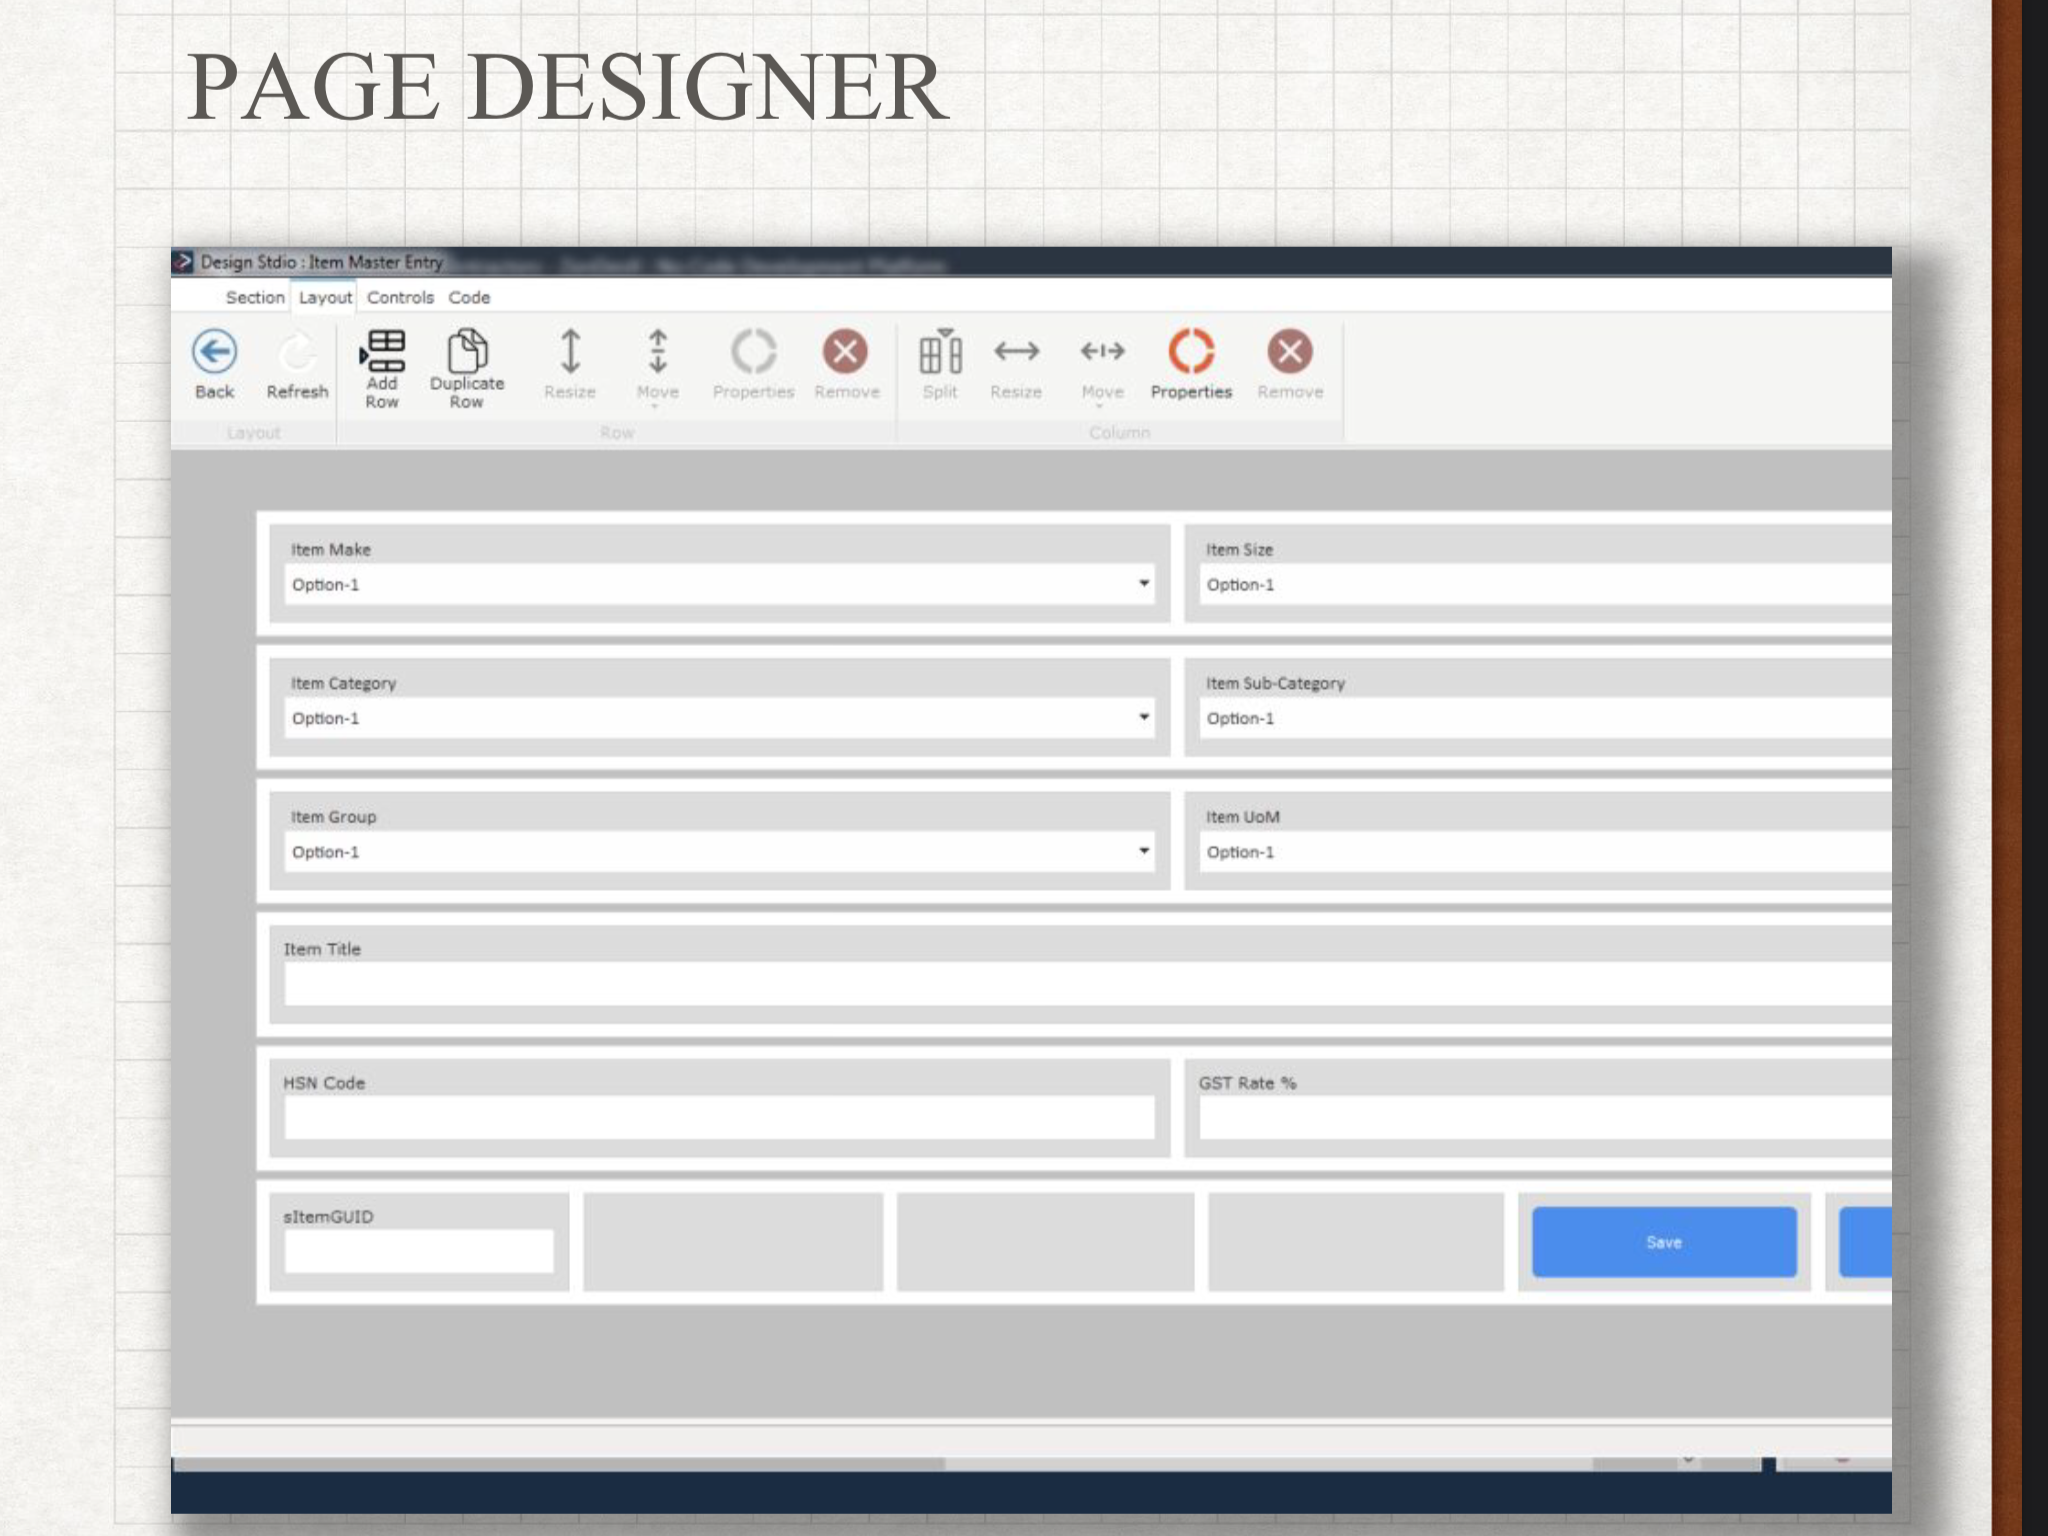Click the row Resize vertical arrow icon

[x=570, y=352]
